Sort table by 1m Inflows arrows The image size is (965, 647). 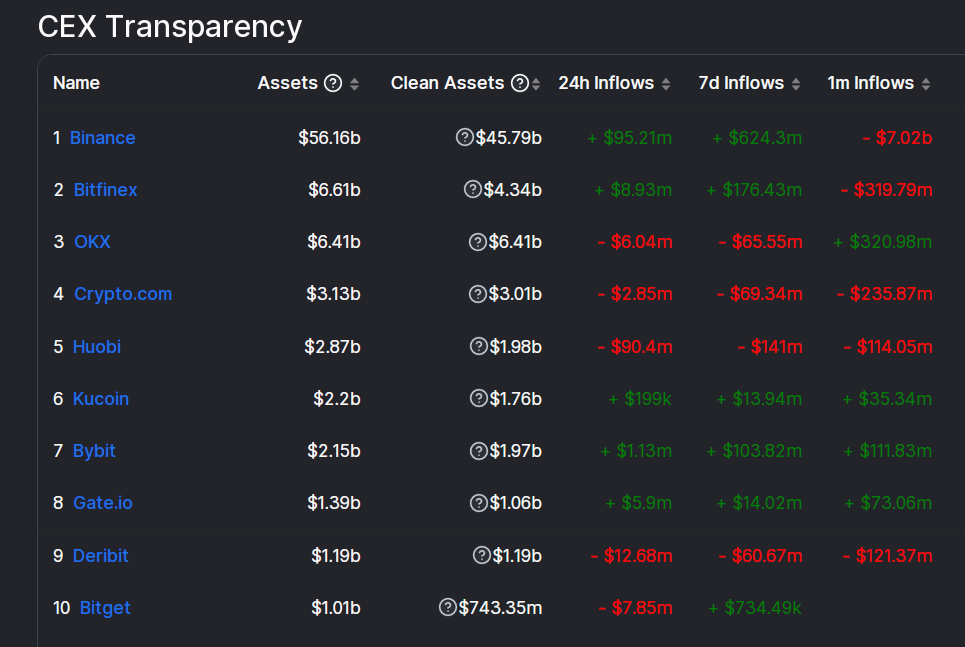point(926,84)
